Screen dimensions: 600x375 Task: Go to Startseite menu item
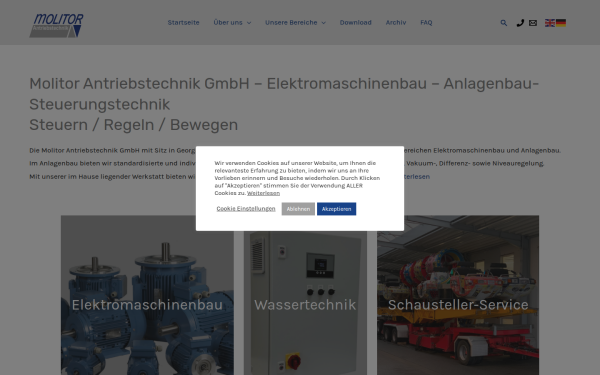pyautogui.click(x=183, y=23)
